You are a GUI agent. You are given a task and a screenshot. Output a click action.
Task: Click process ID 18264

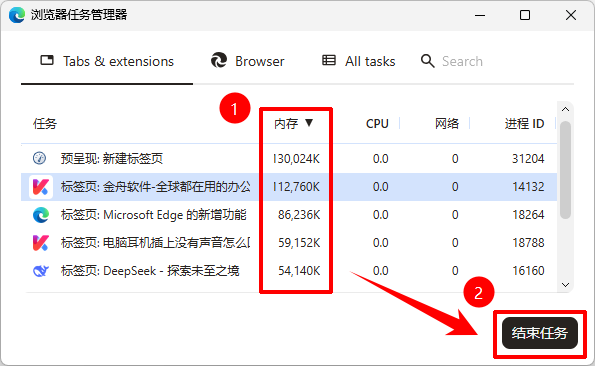(528, 215)
